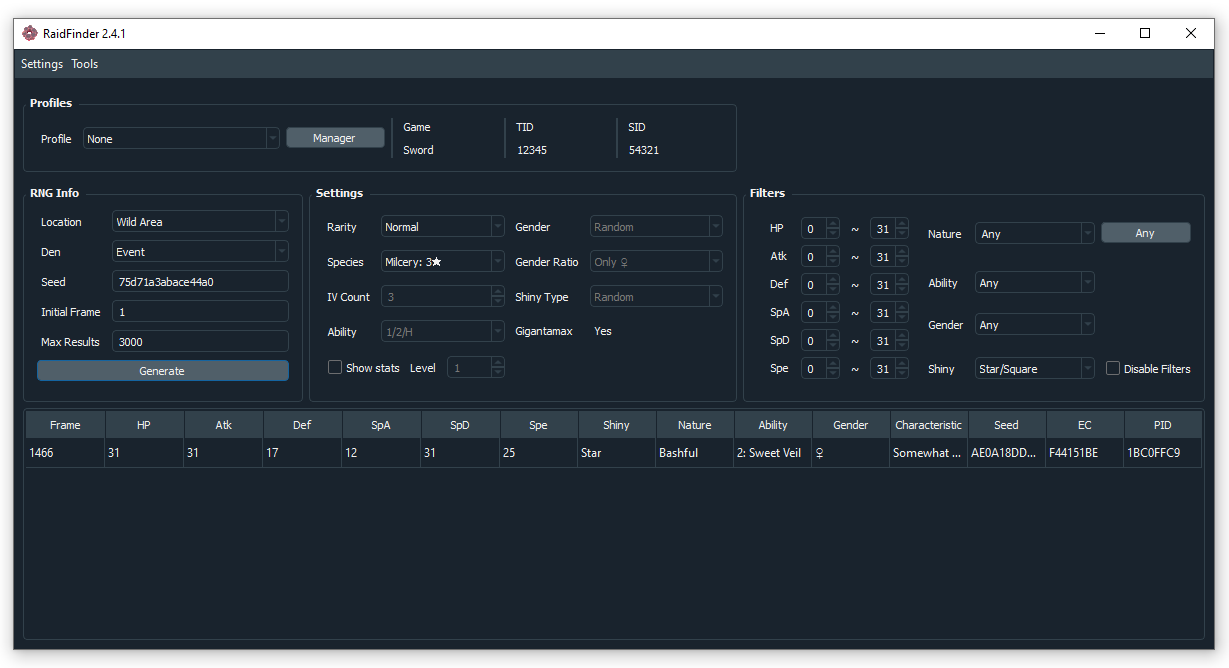Open the Species dropdown showing Milcery

click(x=442, y=262)
